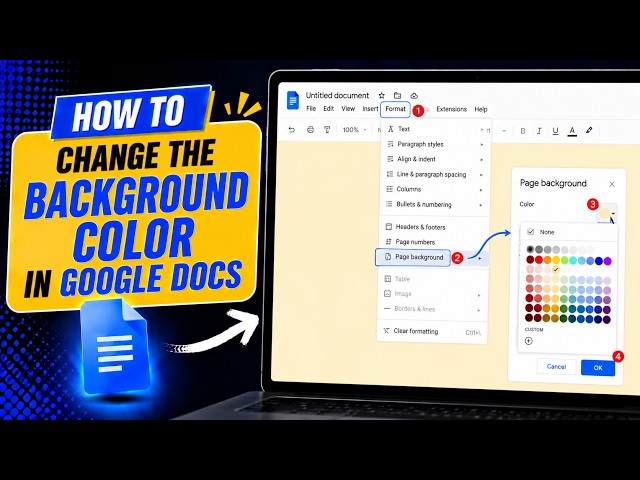The width and height of the screenshot is (640, 480).
Task: Click the Format menu
Action: [x=396, y=109]
